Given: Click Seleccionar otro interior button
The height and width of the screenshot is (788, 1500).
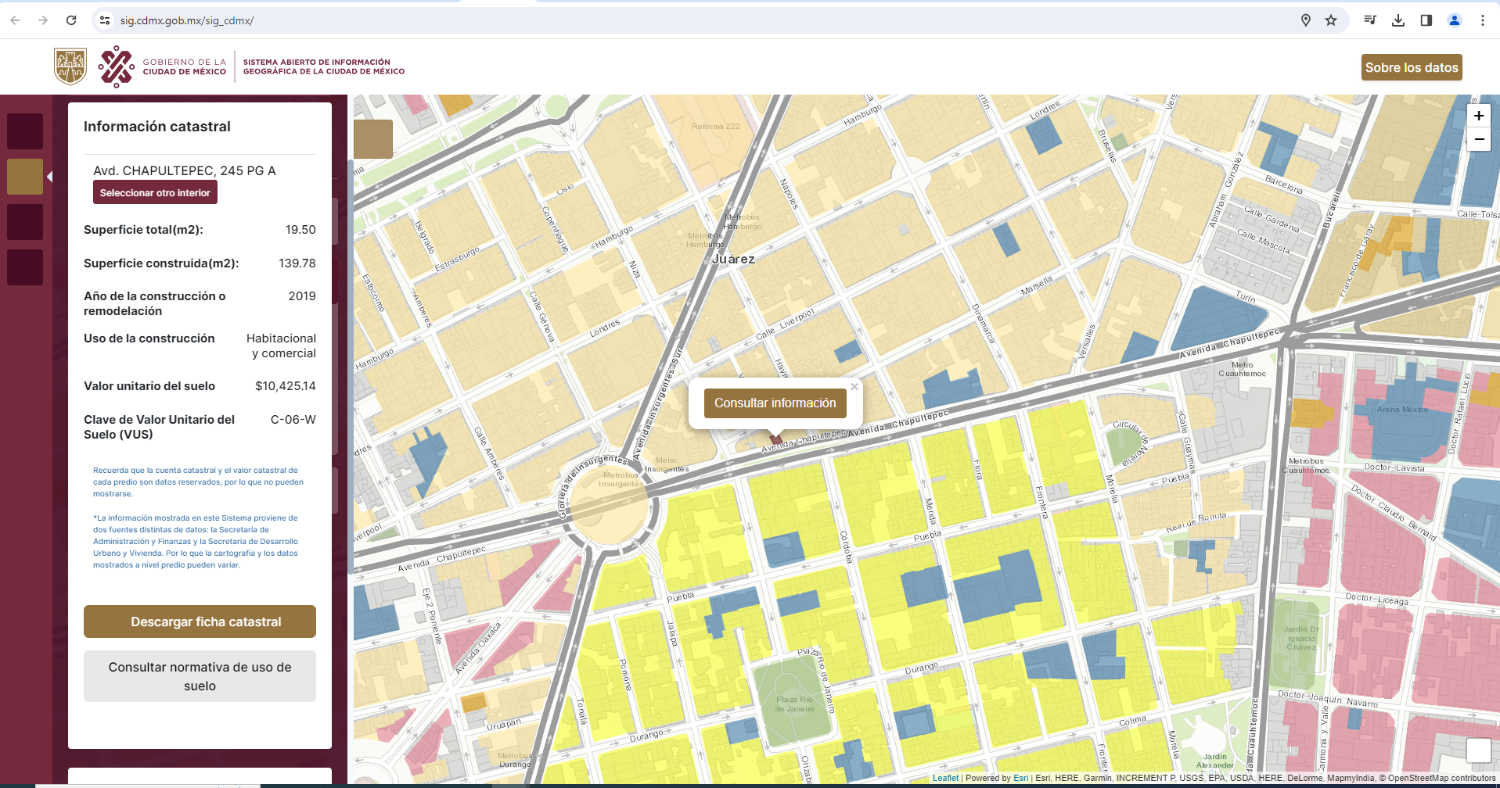Looking at the screenshot, I should pos(155,192).
